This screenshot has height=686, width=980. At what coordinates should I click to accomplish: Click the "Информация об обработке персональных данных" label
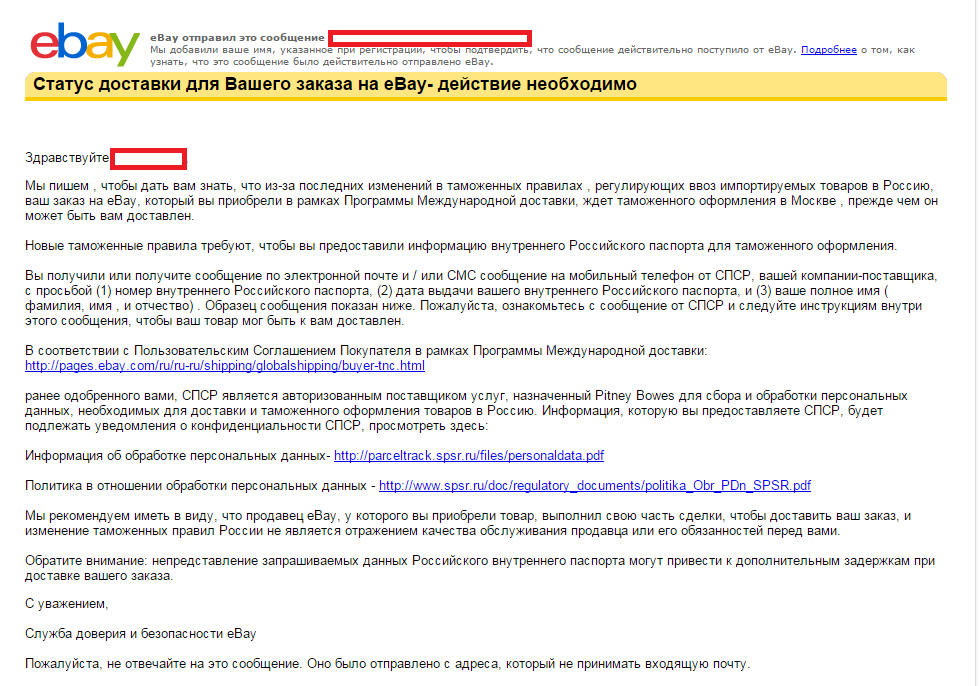pyautogui.click(x=177, y=456)
